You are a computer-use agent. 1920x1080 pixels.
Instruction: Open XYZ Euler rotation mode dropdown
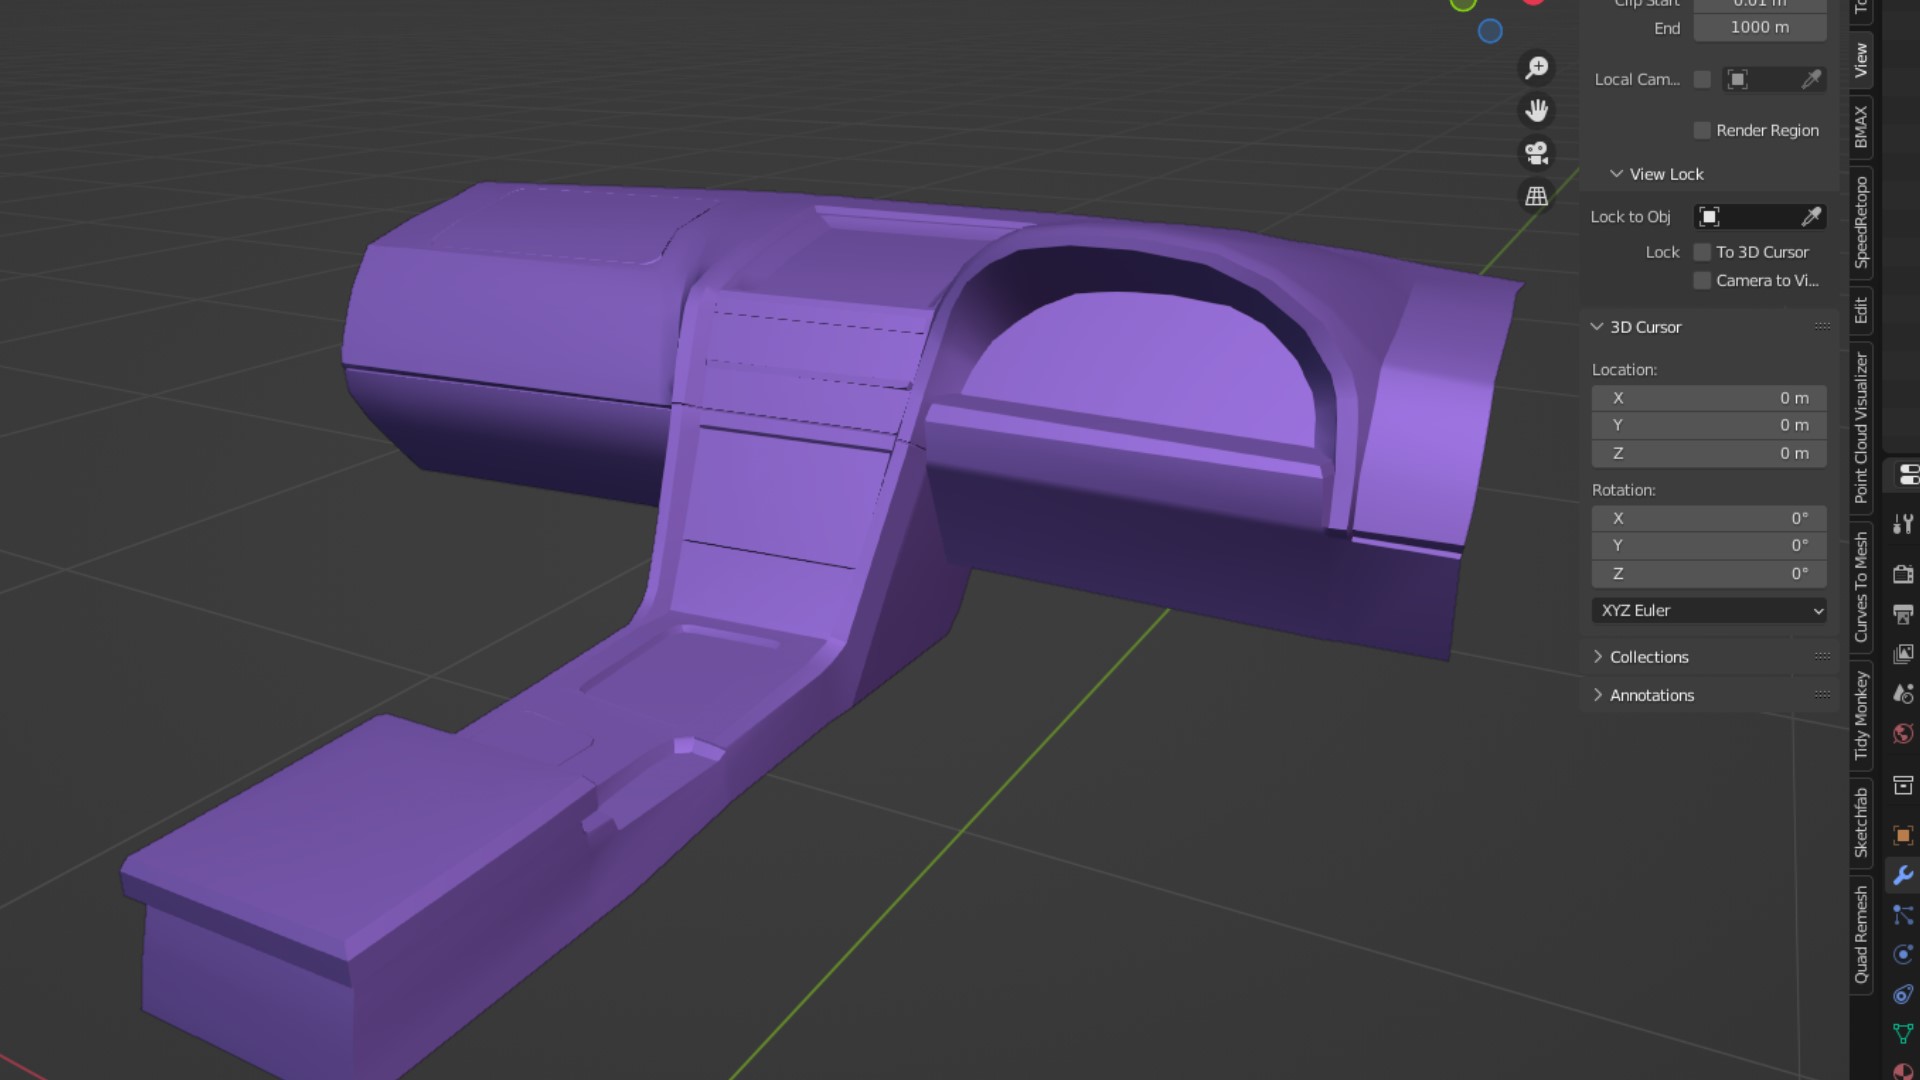click(1708, 610)
